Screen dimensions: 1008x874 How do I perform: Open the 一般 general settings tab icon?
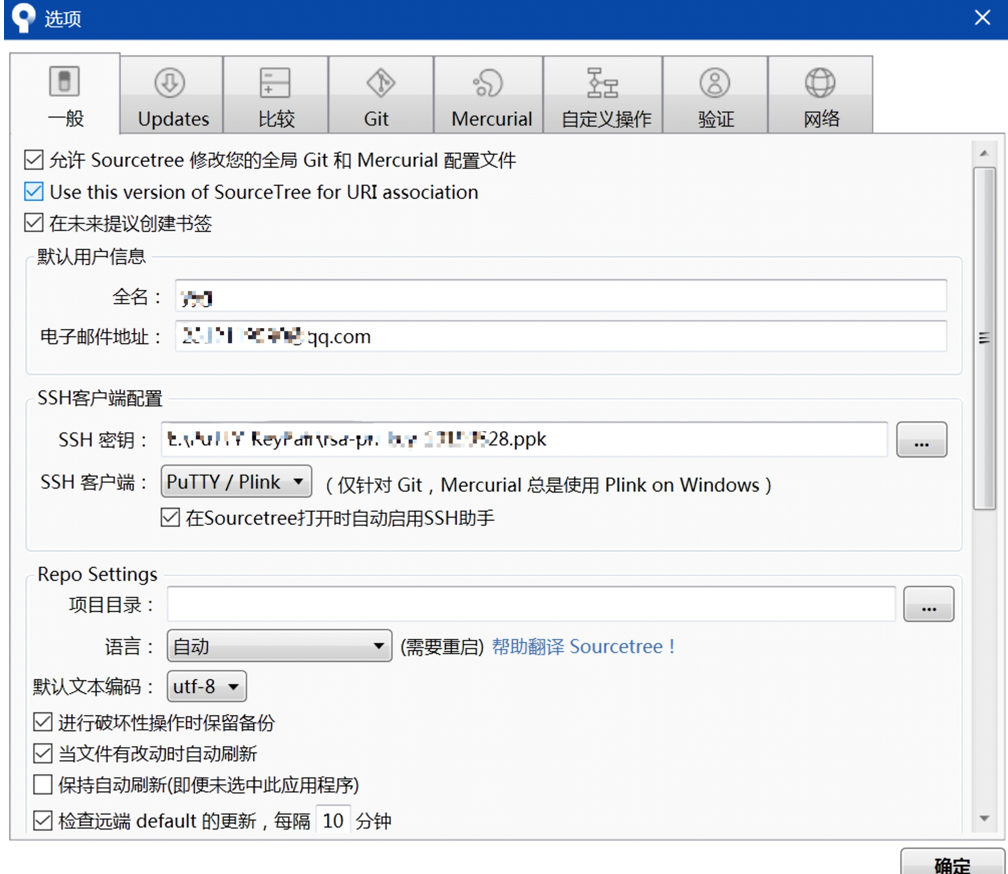64,82
